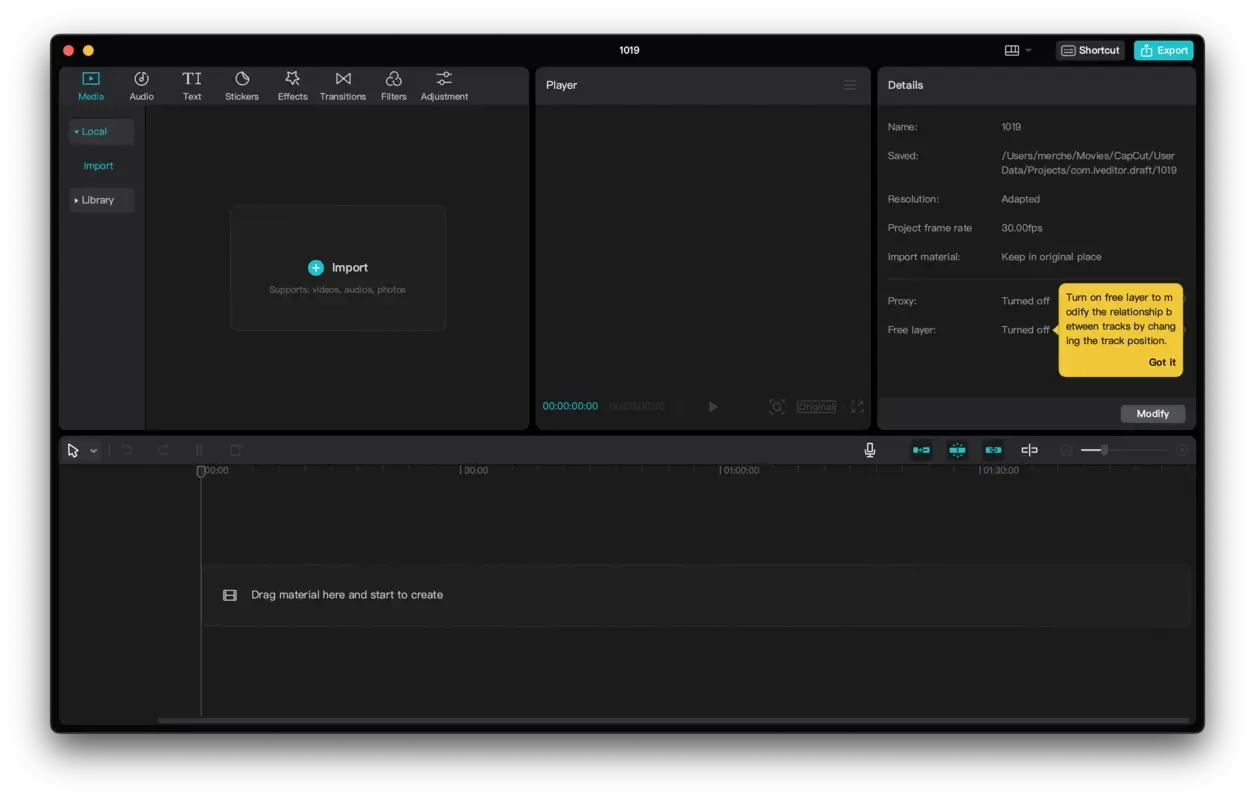The image size is (1255, 800).
Task: Click the Proxy 'Turned off' value
Action: (1025, 301)
